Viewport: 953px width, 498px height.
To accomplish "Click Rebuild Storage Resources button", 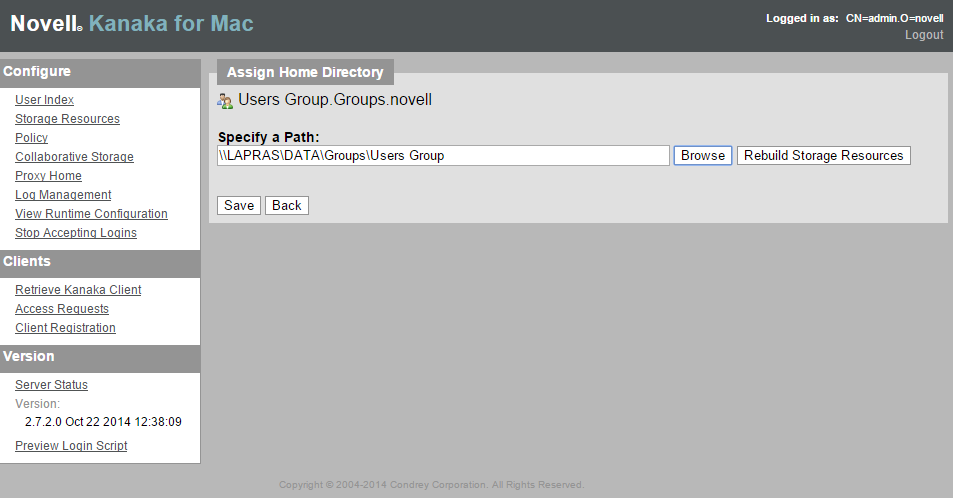I will coord(824,156).
